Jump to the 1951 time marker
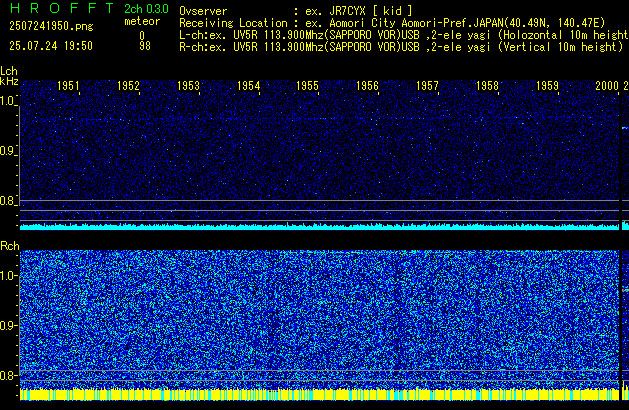 point(68,86)
